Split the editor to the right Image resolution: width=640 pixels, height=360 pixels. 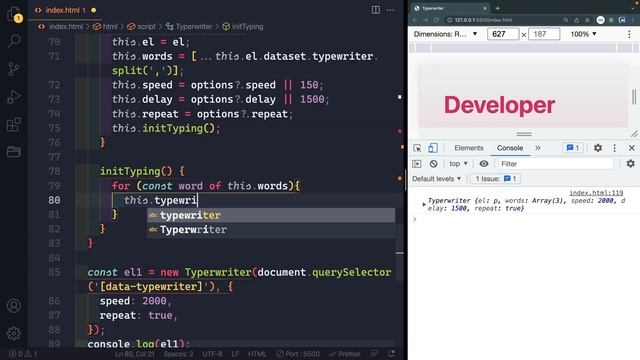(376, 10)
